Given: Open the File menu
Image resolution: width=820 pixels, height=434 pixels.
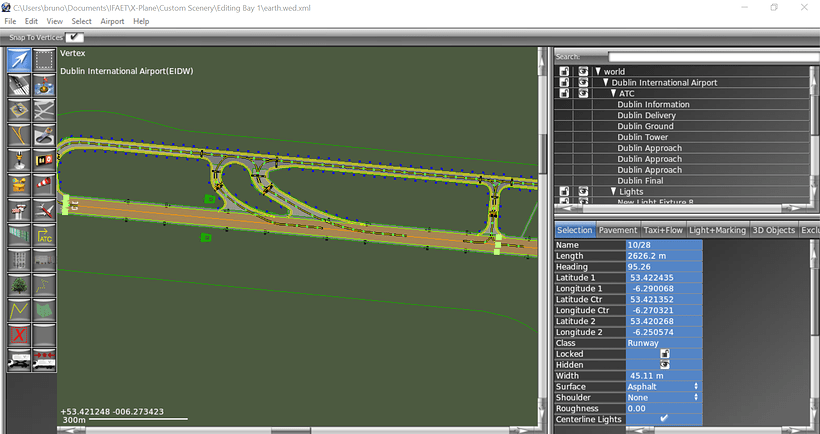Looking at the screenshot, I should click(x=10, y=21).
